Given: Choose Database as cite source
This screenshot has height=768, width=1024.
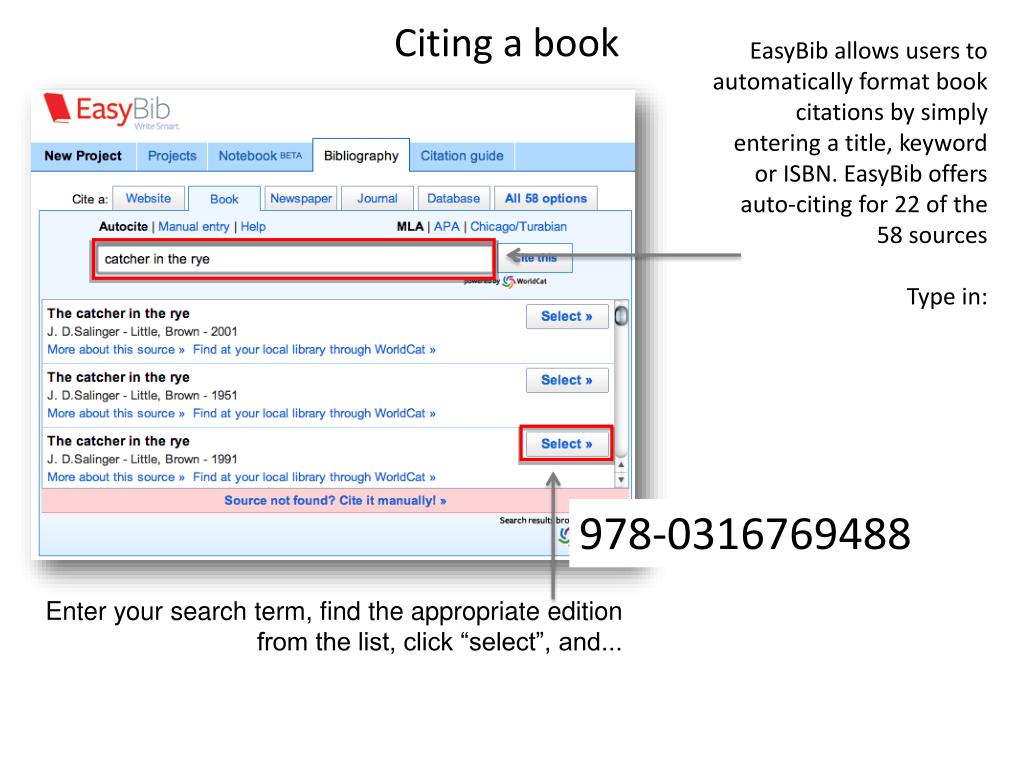Looking at the screenshot, I should tap(453, 199).
